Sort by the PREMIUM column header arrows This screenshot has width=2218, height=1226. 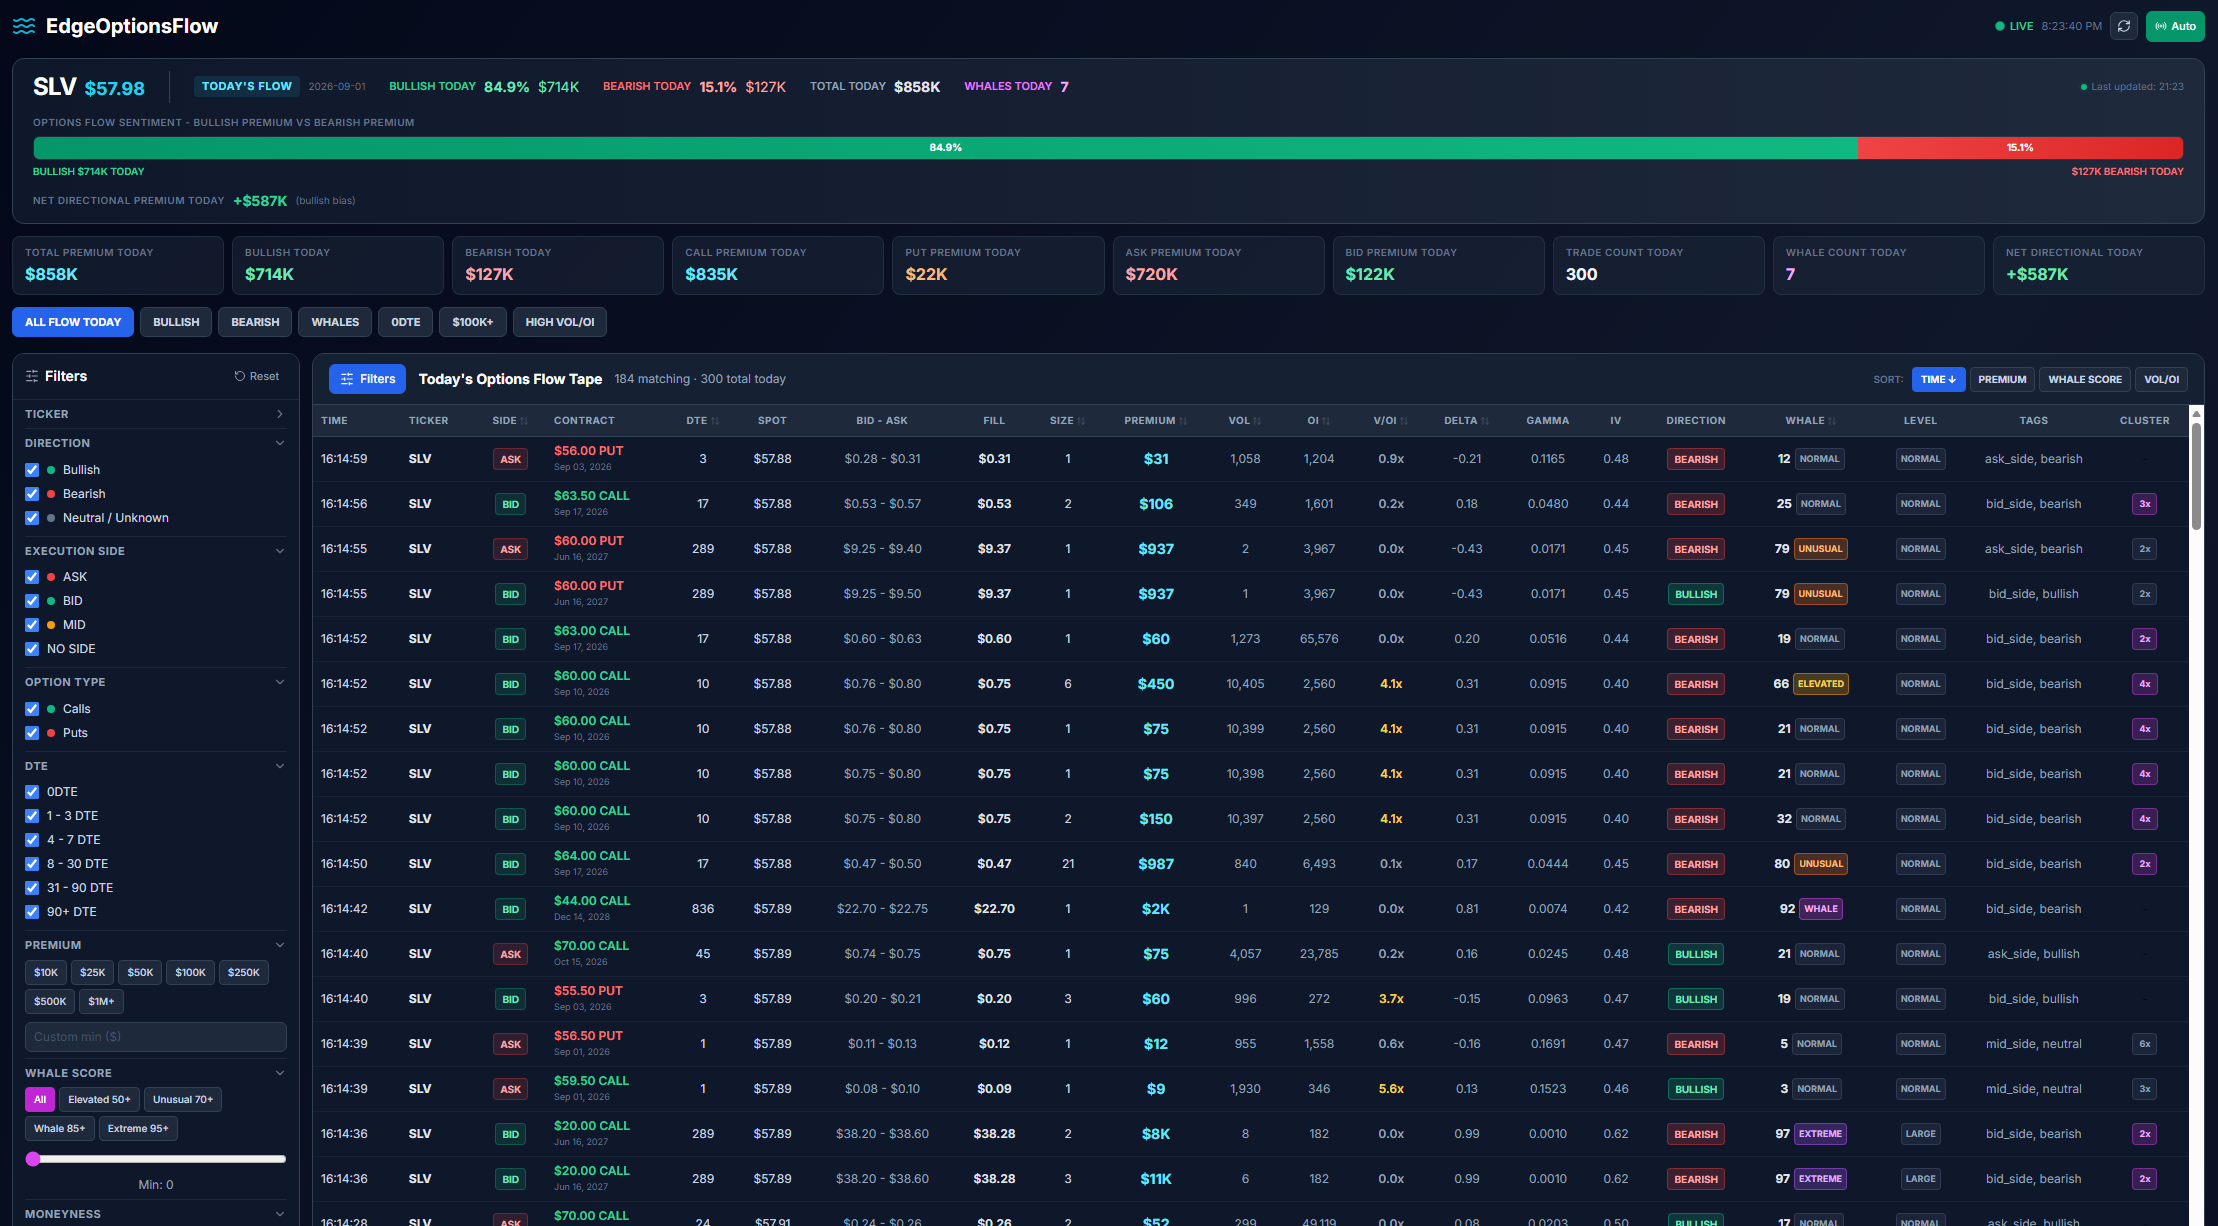click(x=1184, y=421)
